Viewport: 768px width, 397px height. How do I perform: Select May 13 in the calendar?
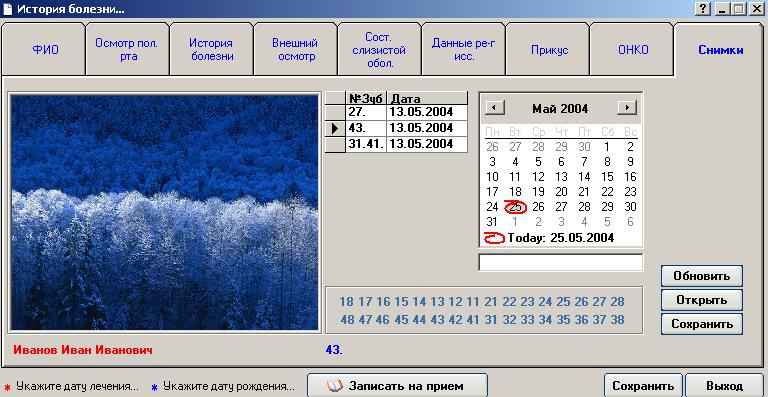pos(561,176)
